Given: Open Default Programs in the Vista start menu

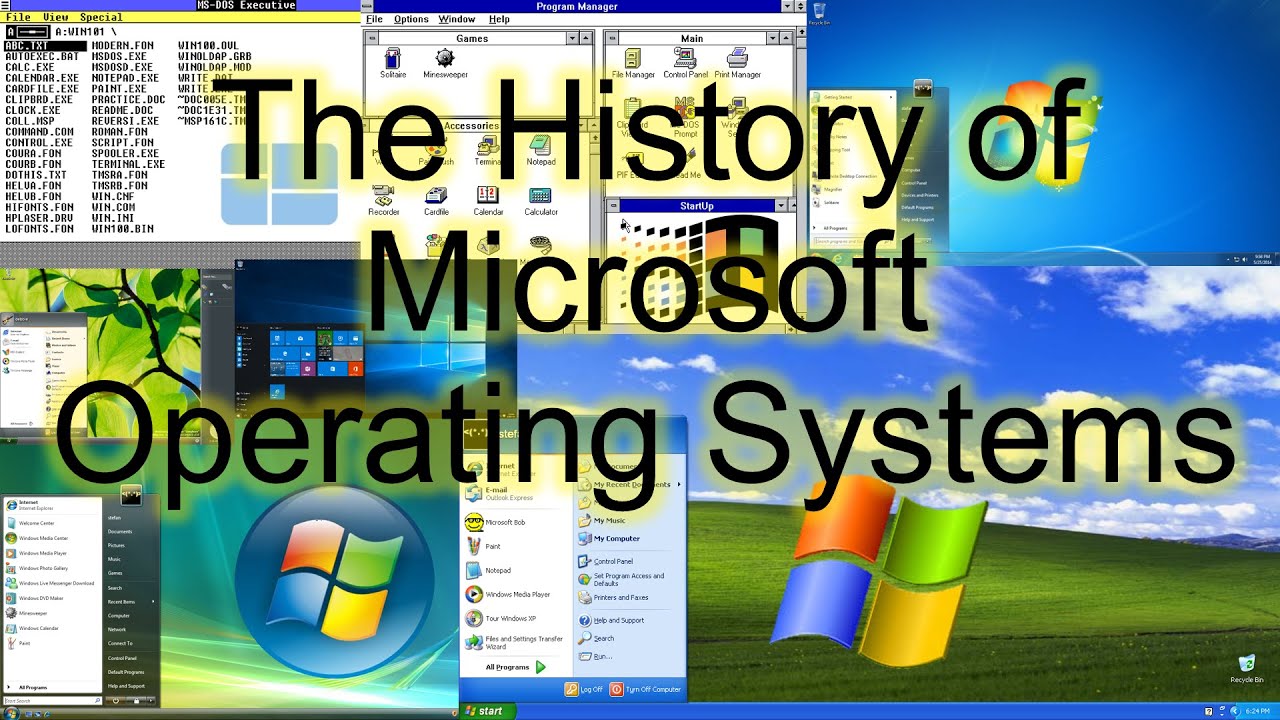Looking at the screenshot, I should point(126,672).
